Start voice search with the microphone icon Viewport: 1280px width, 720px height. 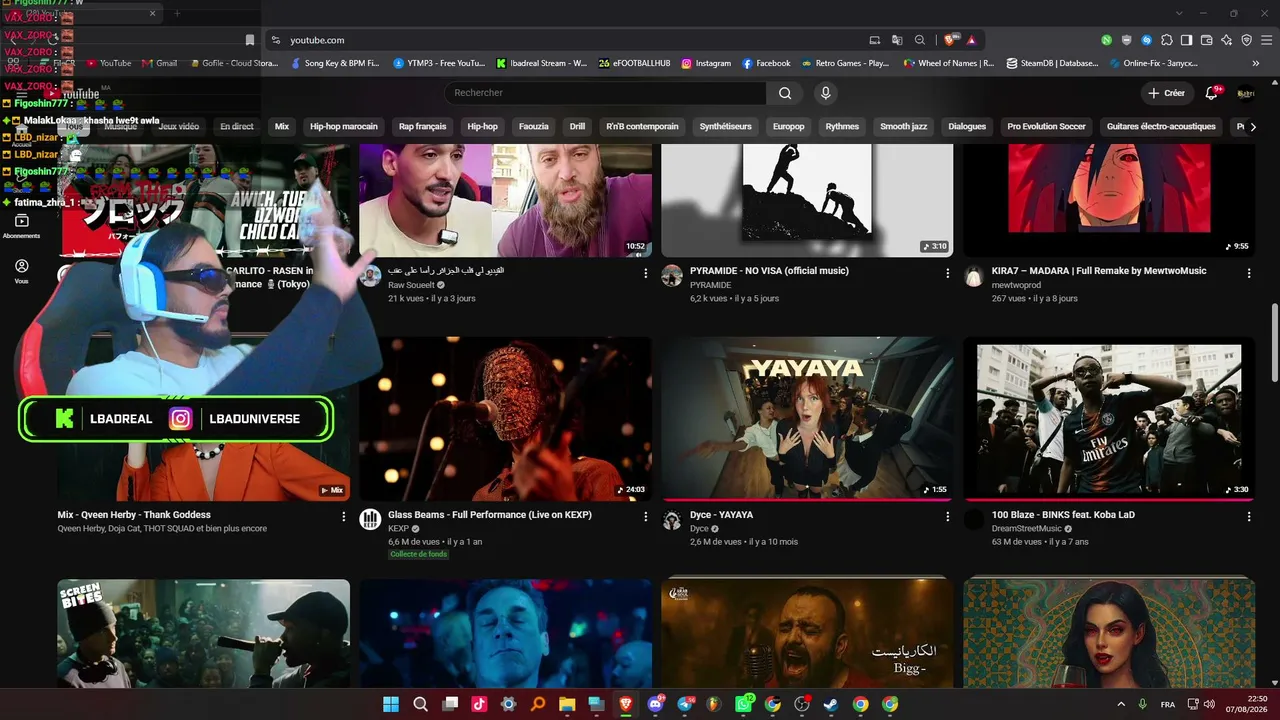(825, 93)
